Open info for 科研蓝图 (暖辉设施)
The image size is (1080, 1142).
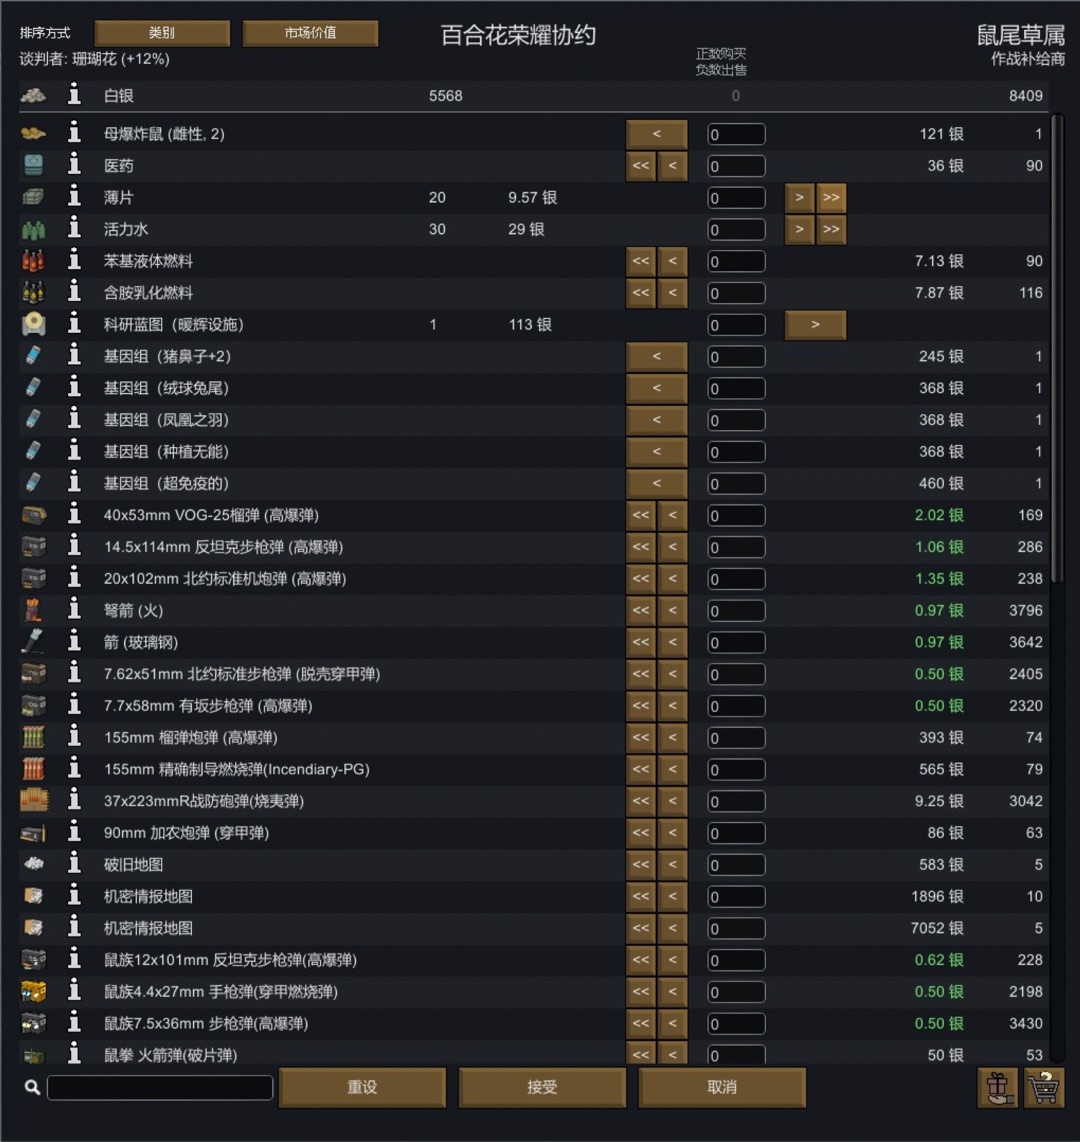click(74, 325)
